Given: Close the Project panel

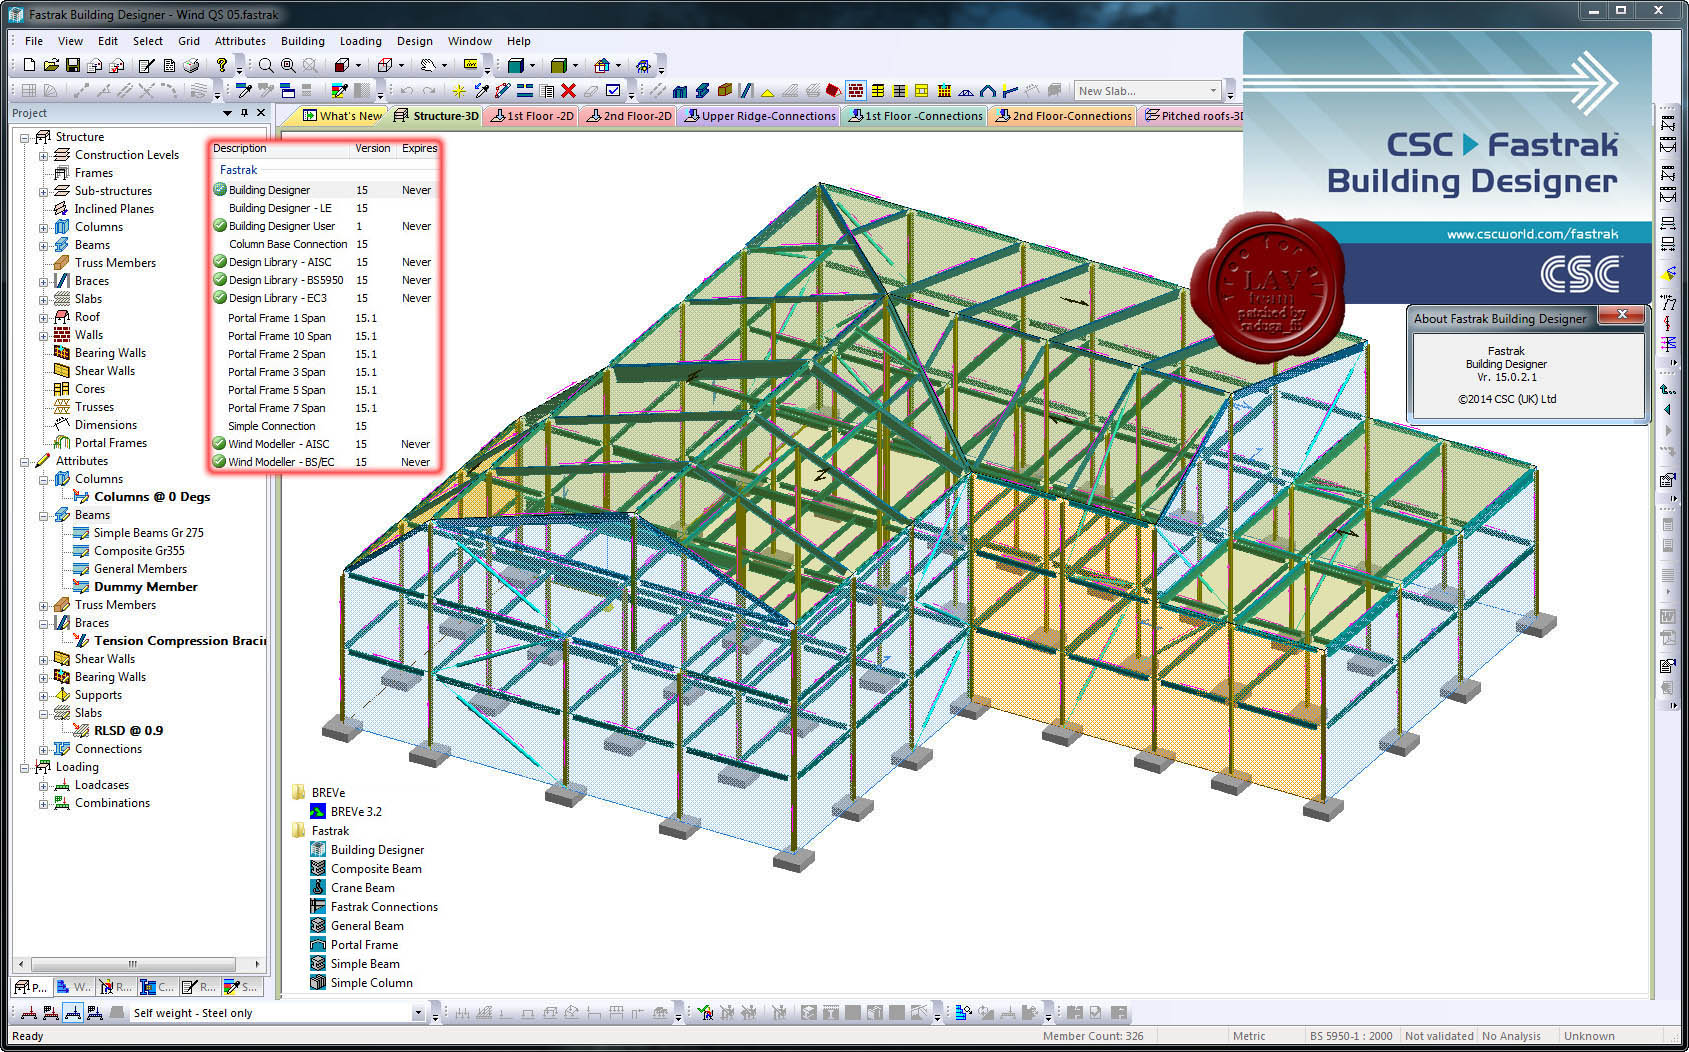Looking at the screenshot, I should pos(261,113).
